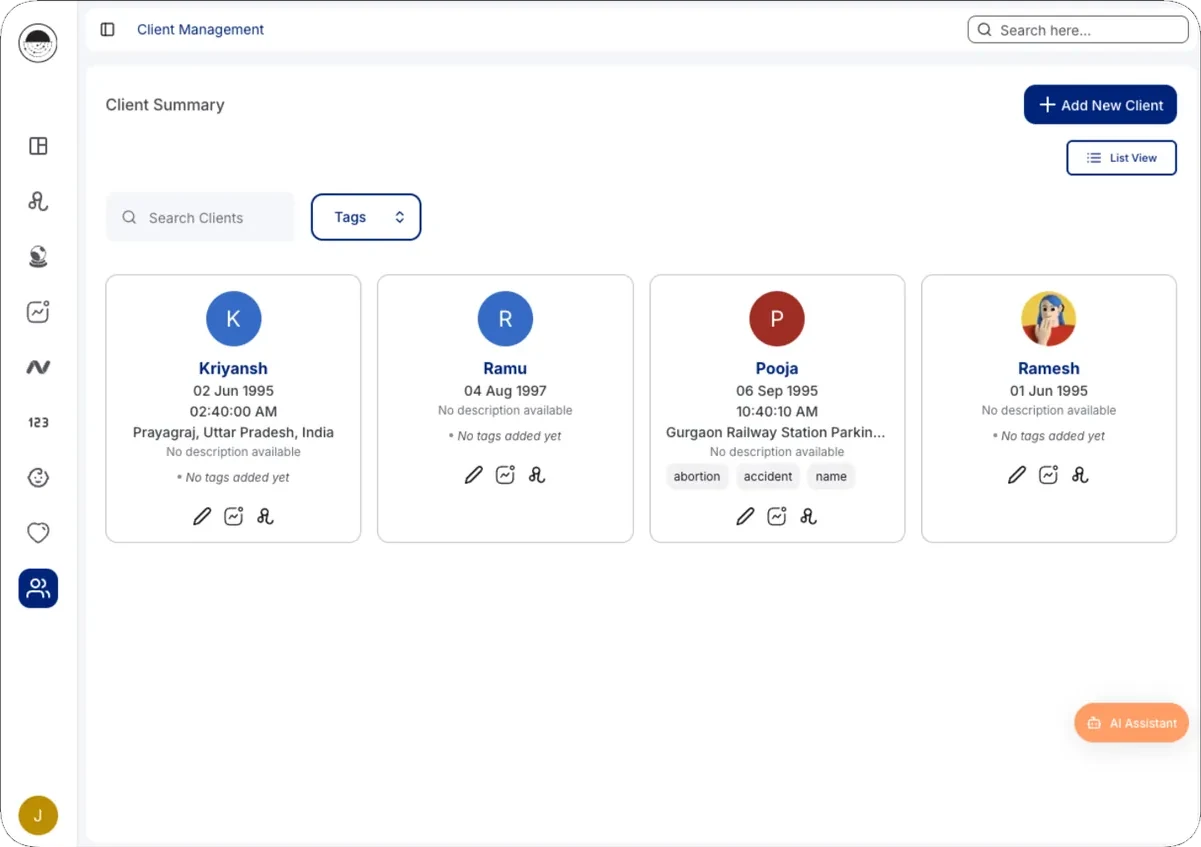Open the wave-shaped sidebar icon
The width and height of the screenshot is (1201, 847).
(x=38, y=367)
